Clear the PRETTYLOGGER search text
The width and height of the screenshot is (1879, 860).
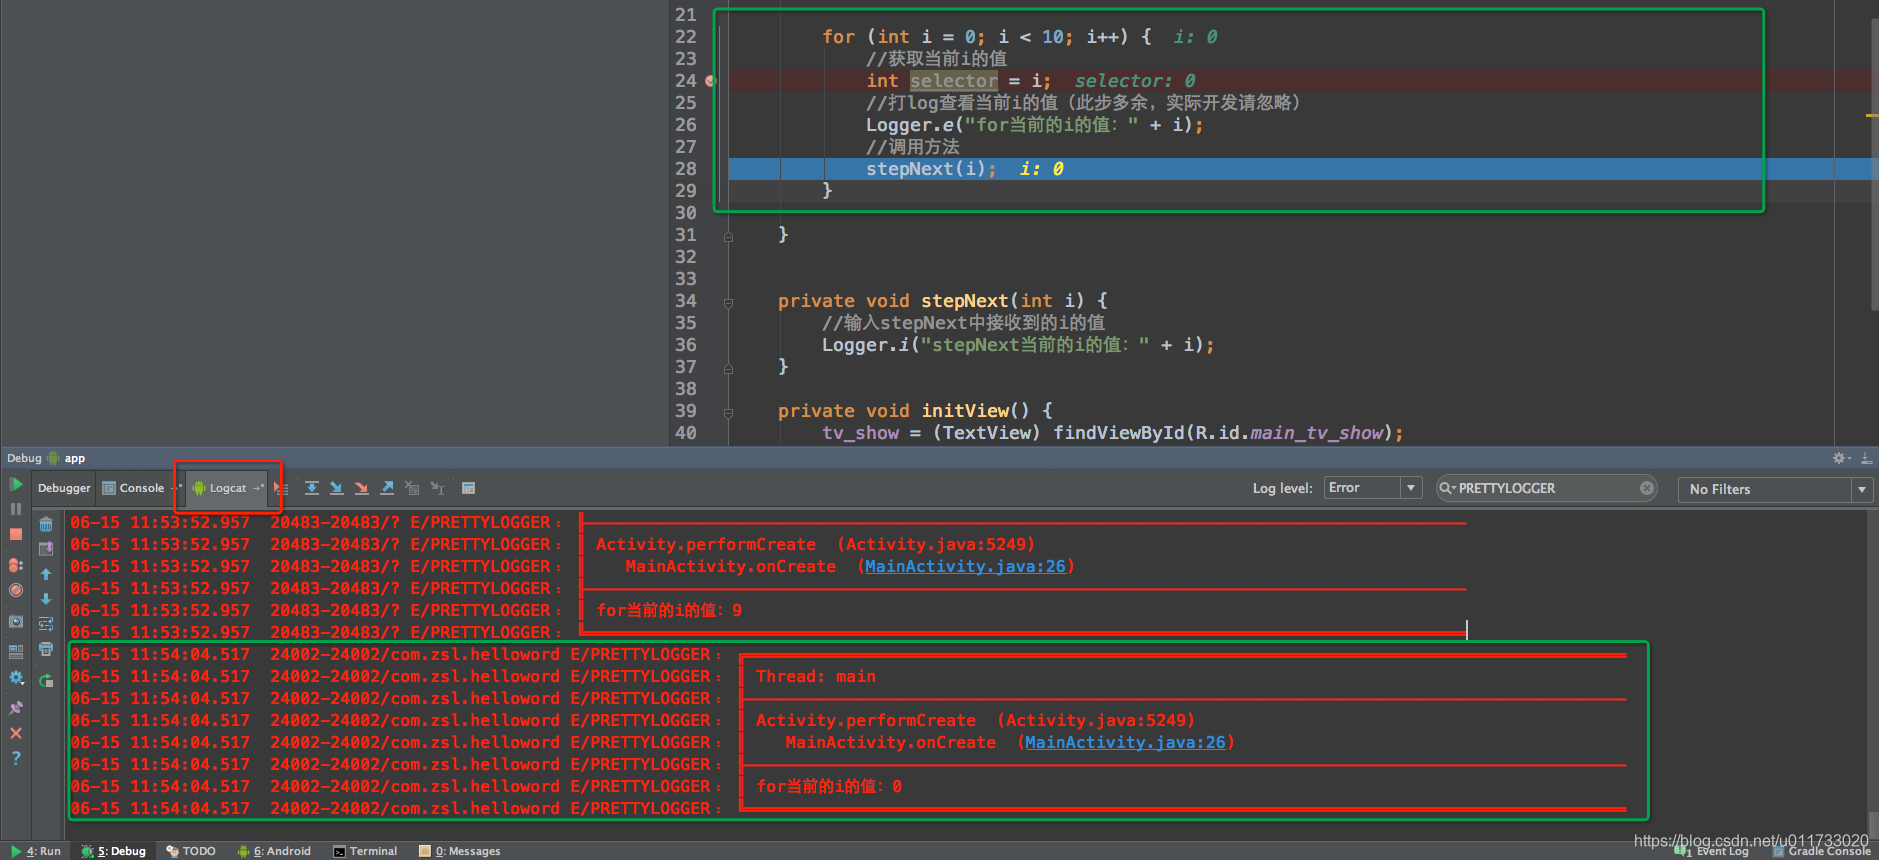pyautogui.click(x=1646, y=488)
